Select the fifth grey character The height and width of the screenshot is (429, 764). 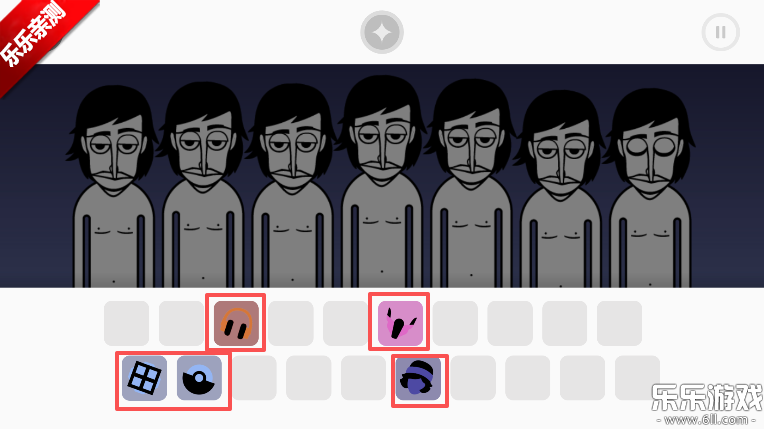click(x=471, y=184)
